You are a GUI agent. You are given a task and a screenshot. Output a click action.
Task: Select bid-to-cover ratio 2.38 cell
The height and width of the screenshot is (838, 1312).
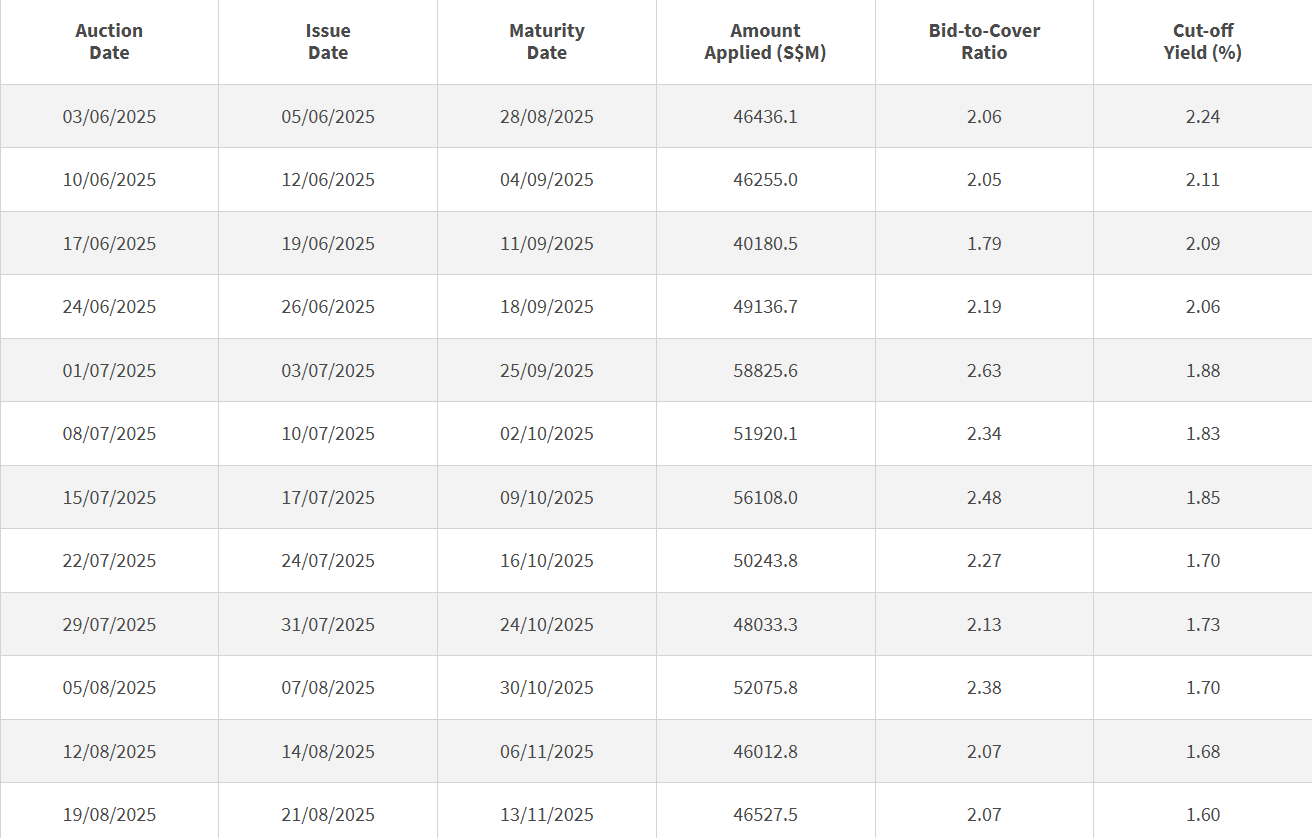coord(984,688)
